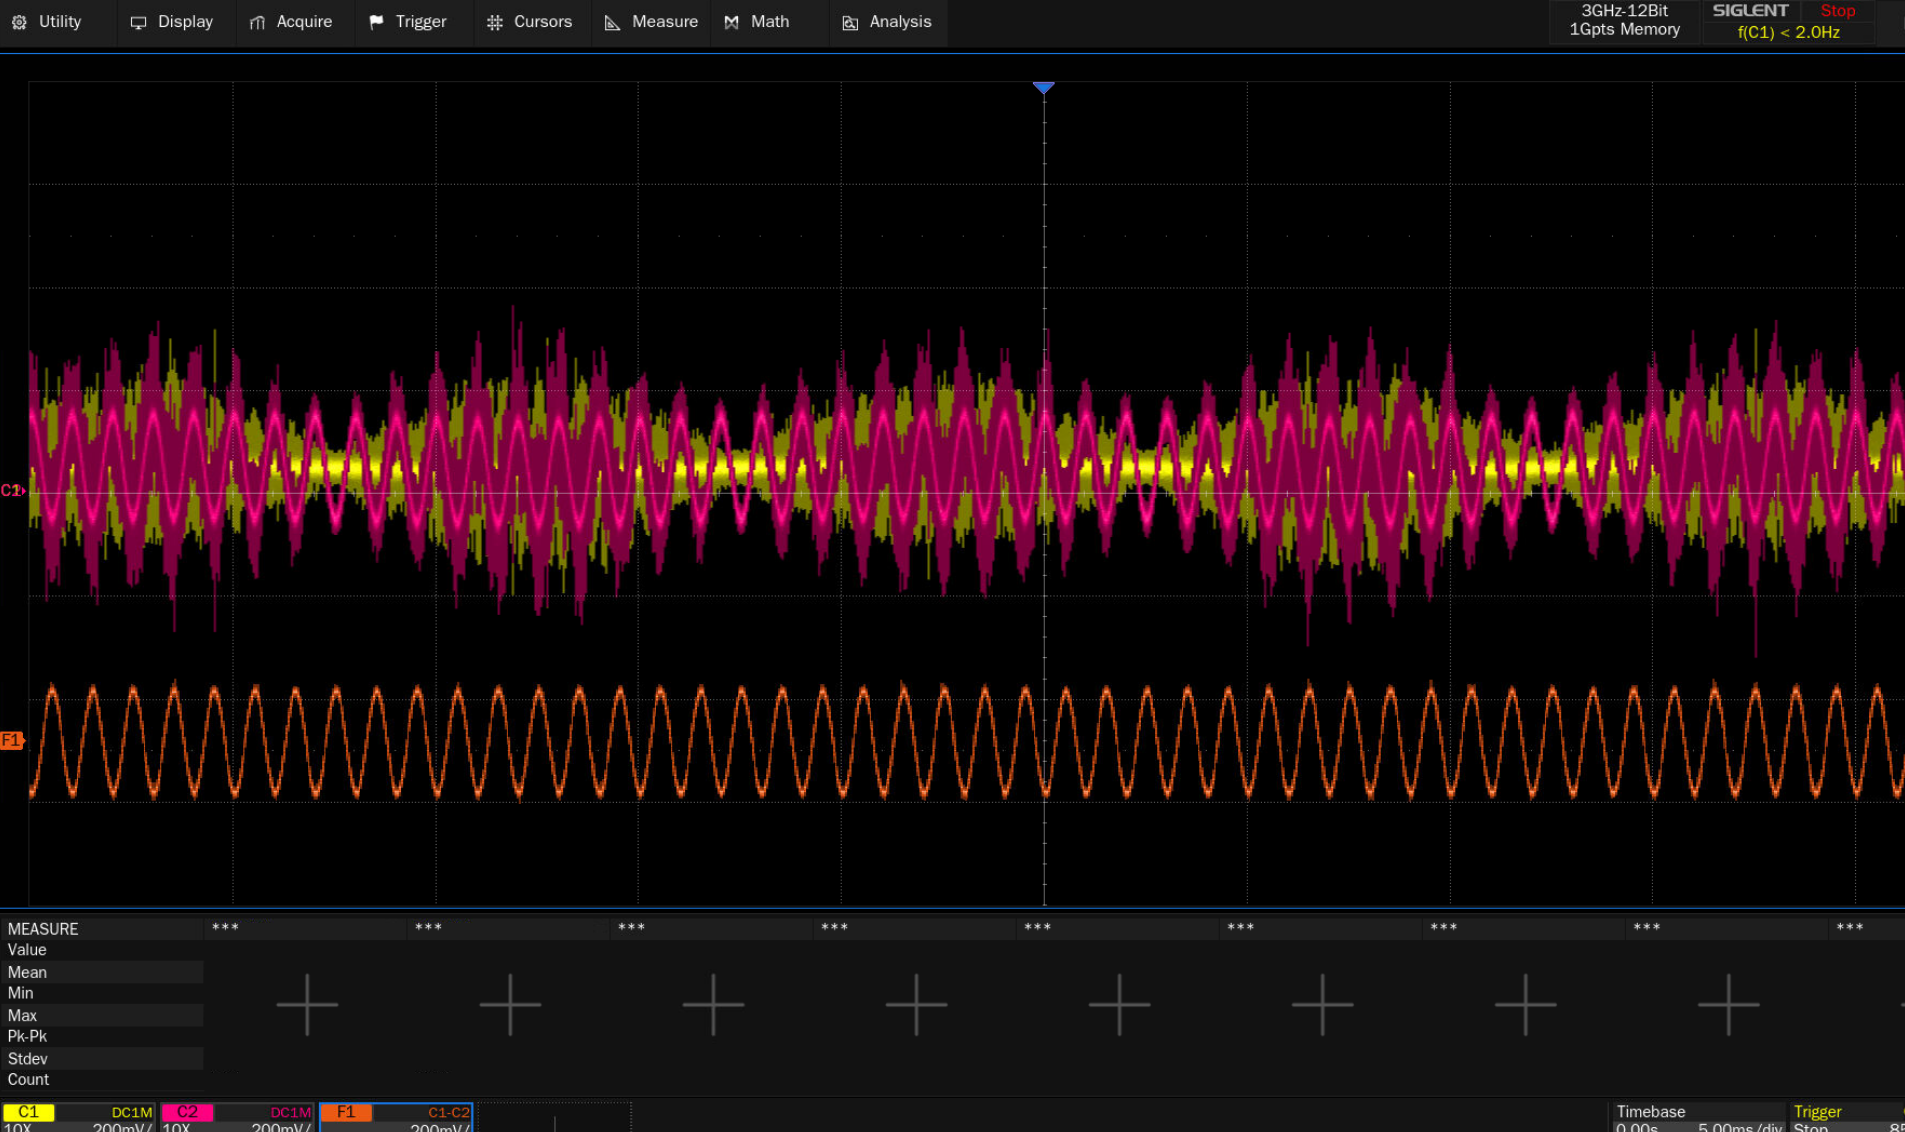Click the 3GHz-12Bit 1Gpts Memory label
Screen dimensions: 1905x1132
[x=1624, y=21]
